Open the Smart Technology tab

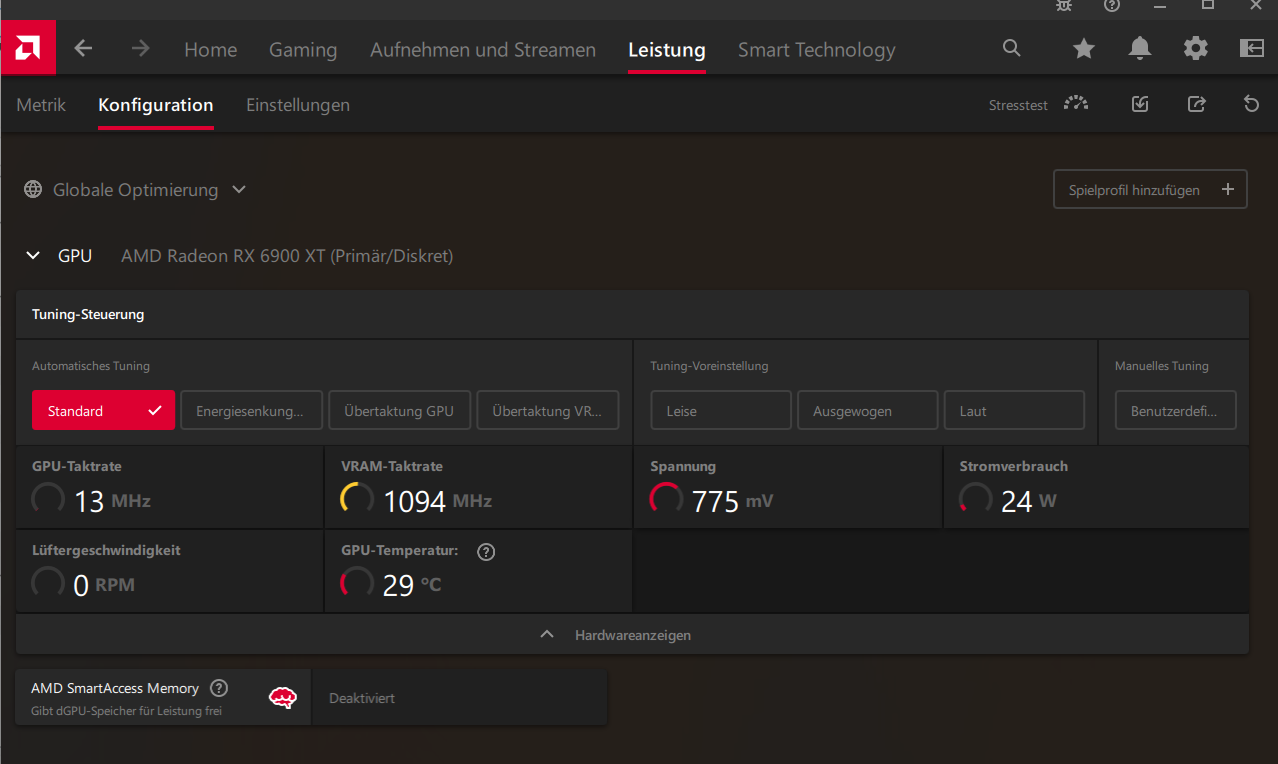pyautogui.click(x=817, y=49)
